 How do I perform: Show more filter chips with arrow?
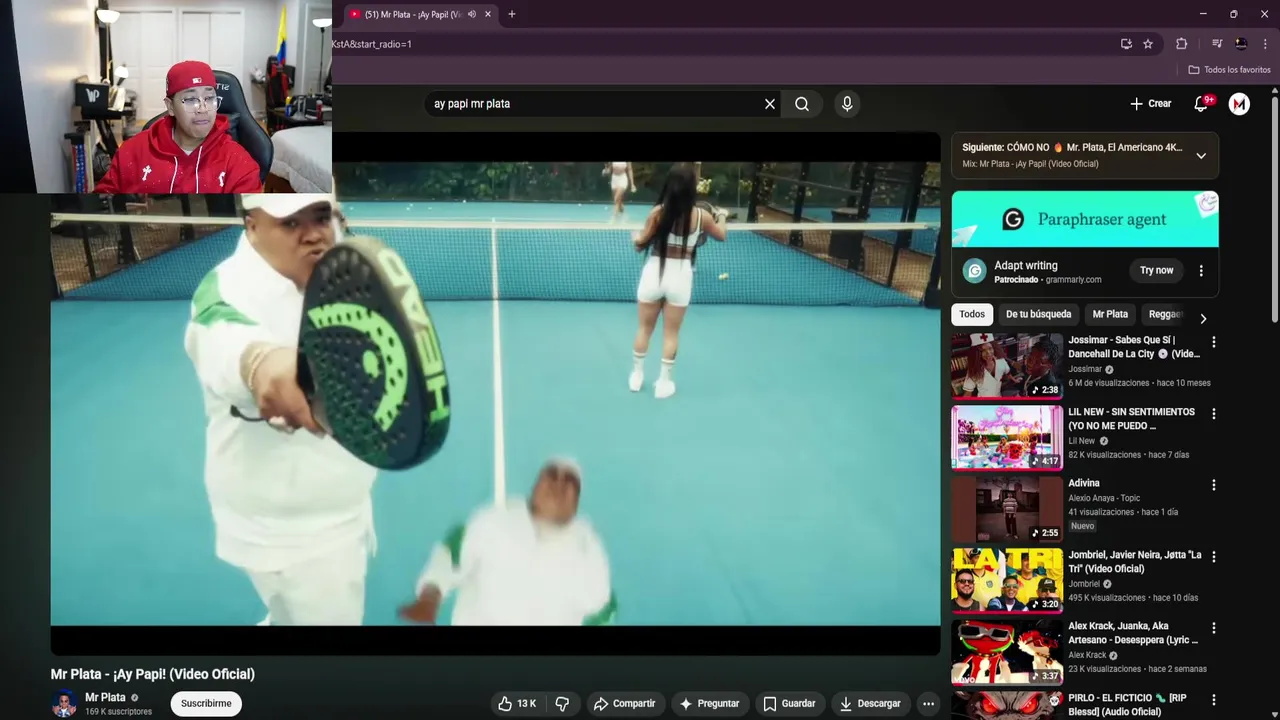[x=1203, y=318]
